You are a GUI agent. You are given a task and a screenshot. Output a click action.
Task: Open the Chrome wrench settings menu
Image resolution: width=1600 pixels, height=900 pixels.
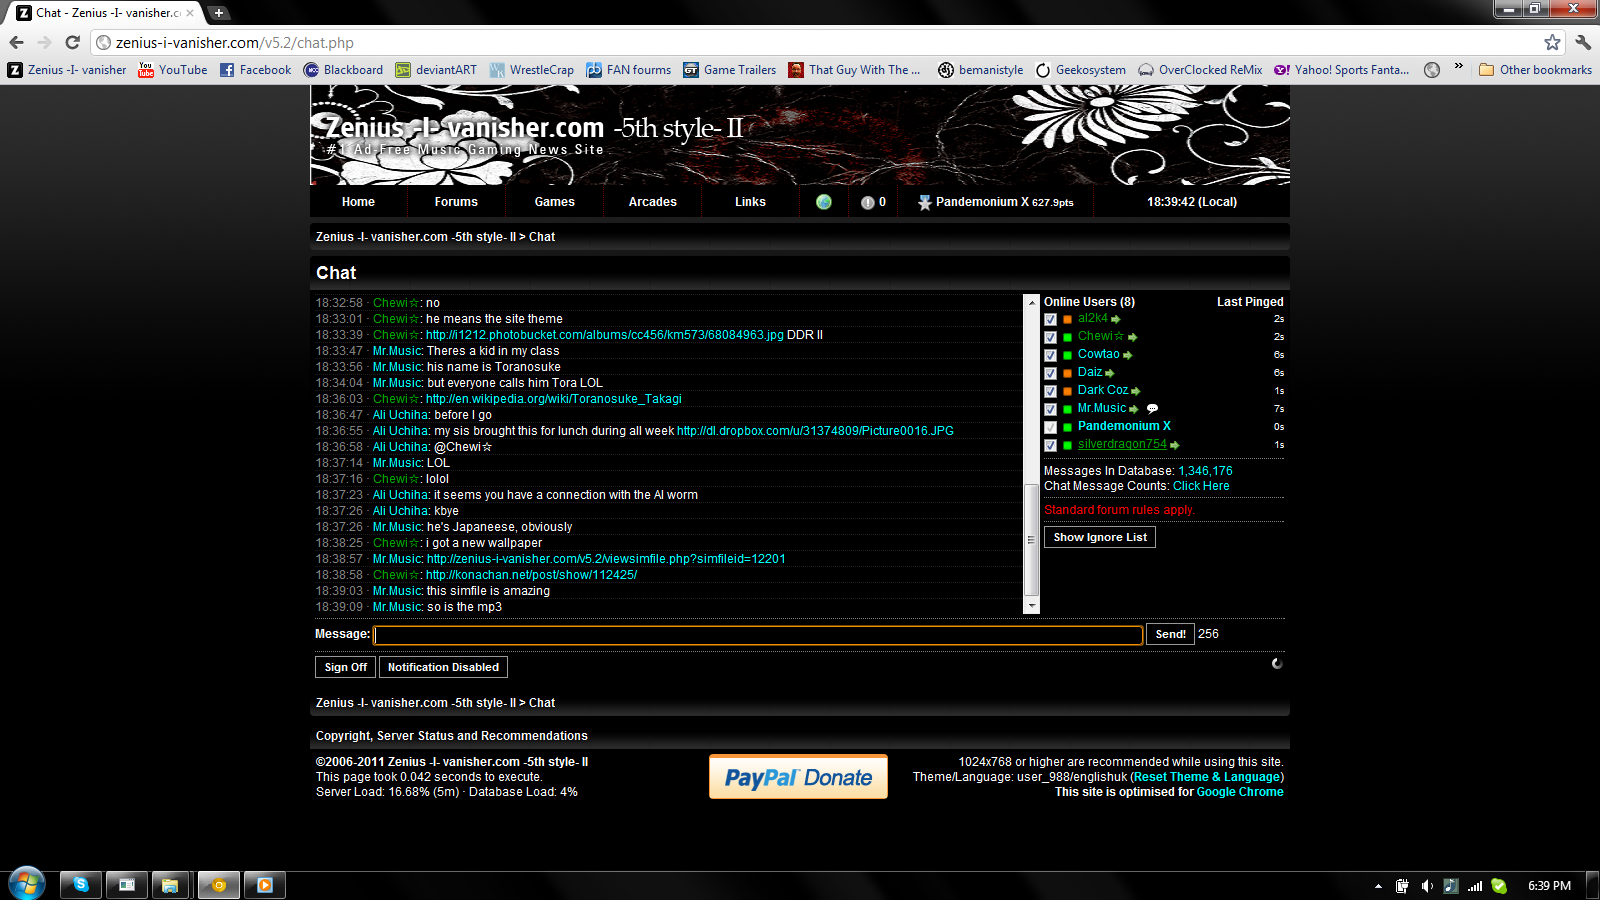click(x=1583, y=42)
